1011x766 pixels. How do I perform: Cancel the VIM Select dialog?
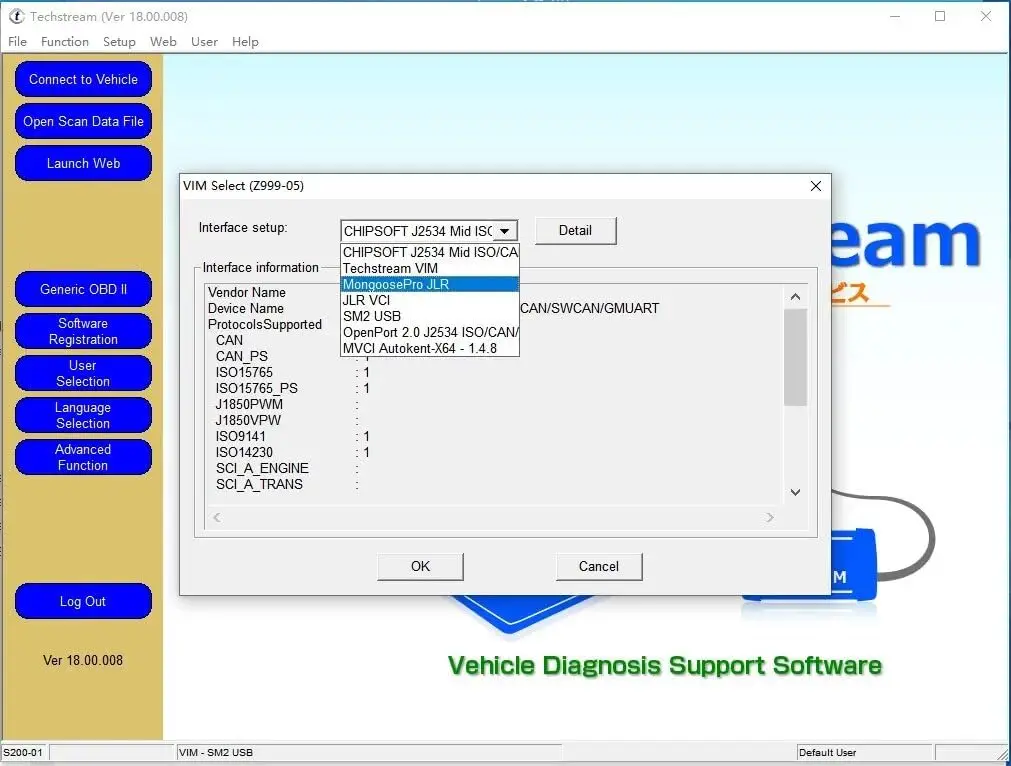coord(598,566)
